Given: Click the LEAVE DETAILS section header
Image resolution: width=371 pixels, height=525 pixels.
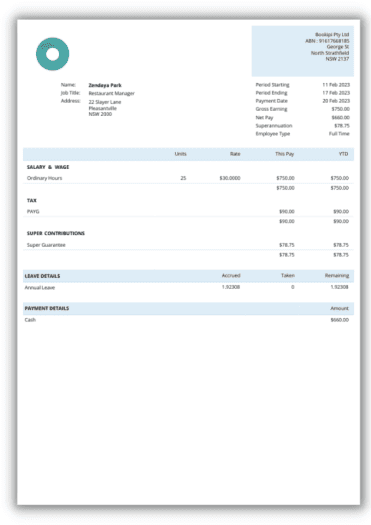Looking at the screenshot, I should tap(42, 276).
